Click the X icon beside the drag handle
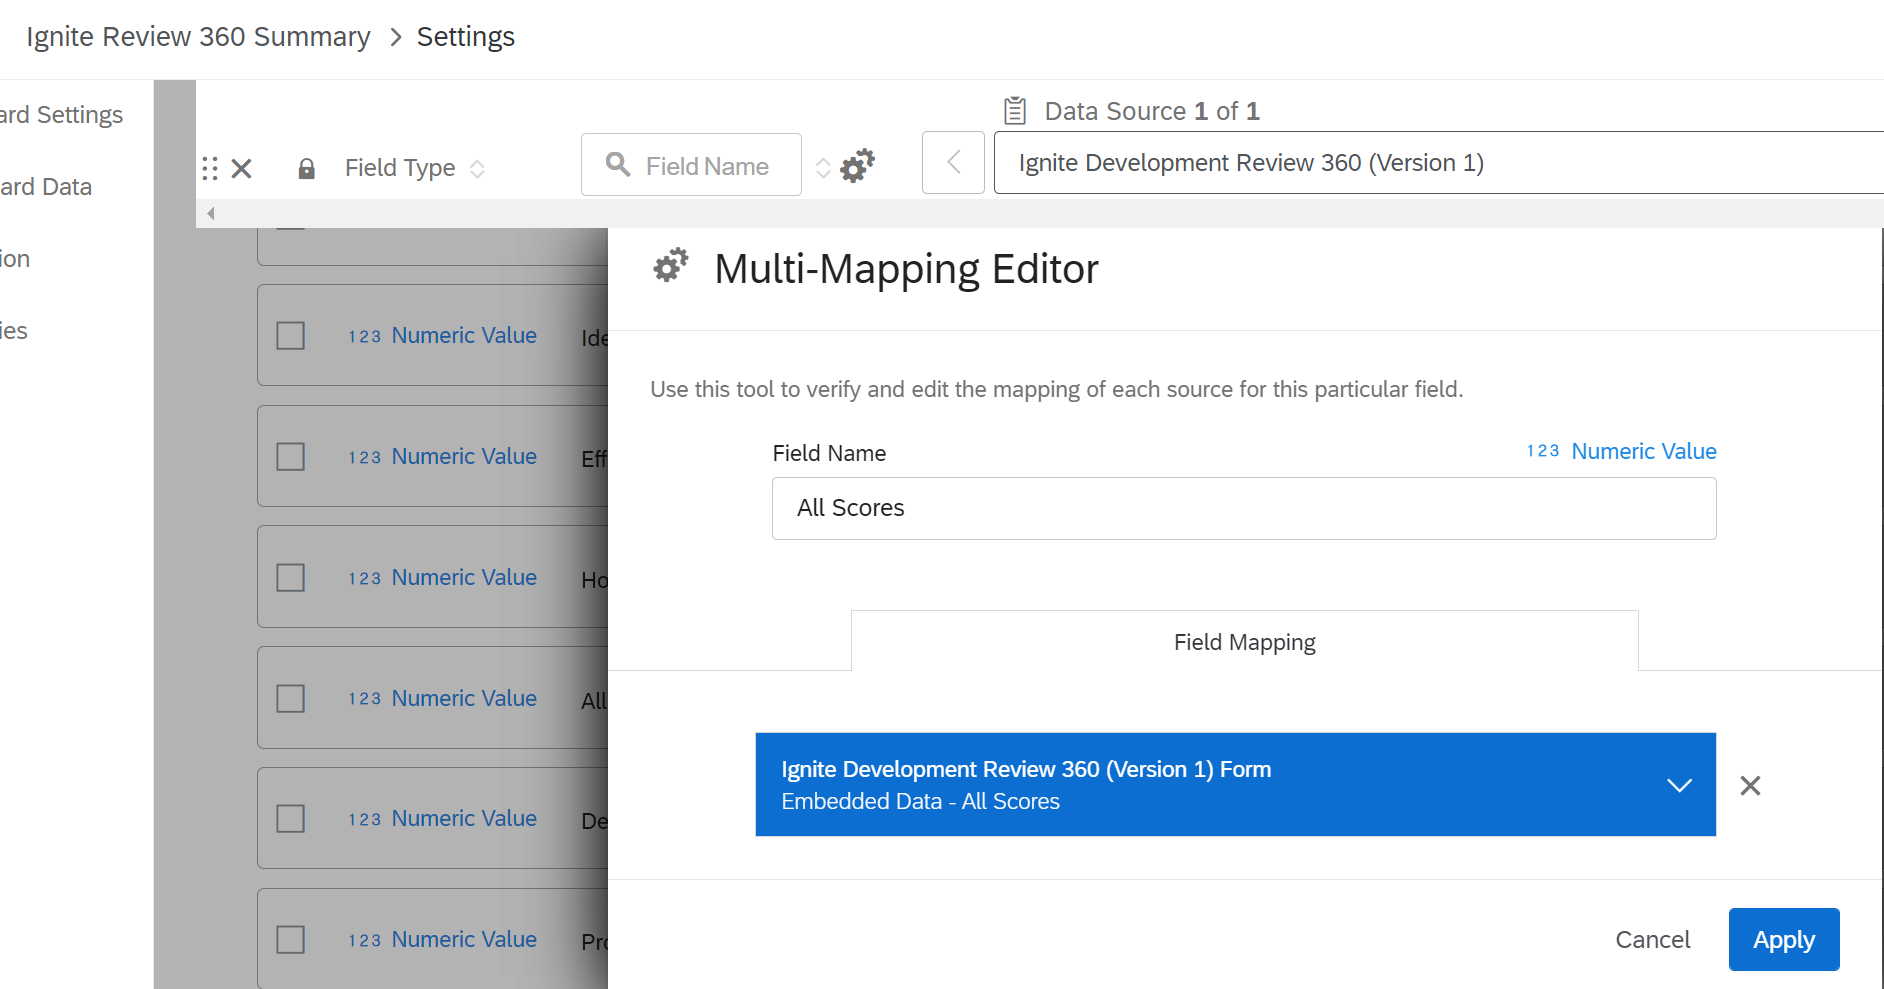This screenshot has width=1884, height=989. point(241,168)
